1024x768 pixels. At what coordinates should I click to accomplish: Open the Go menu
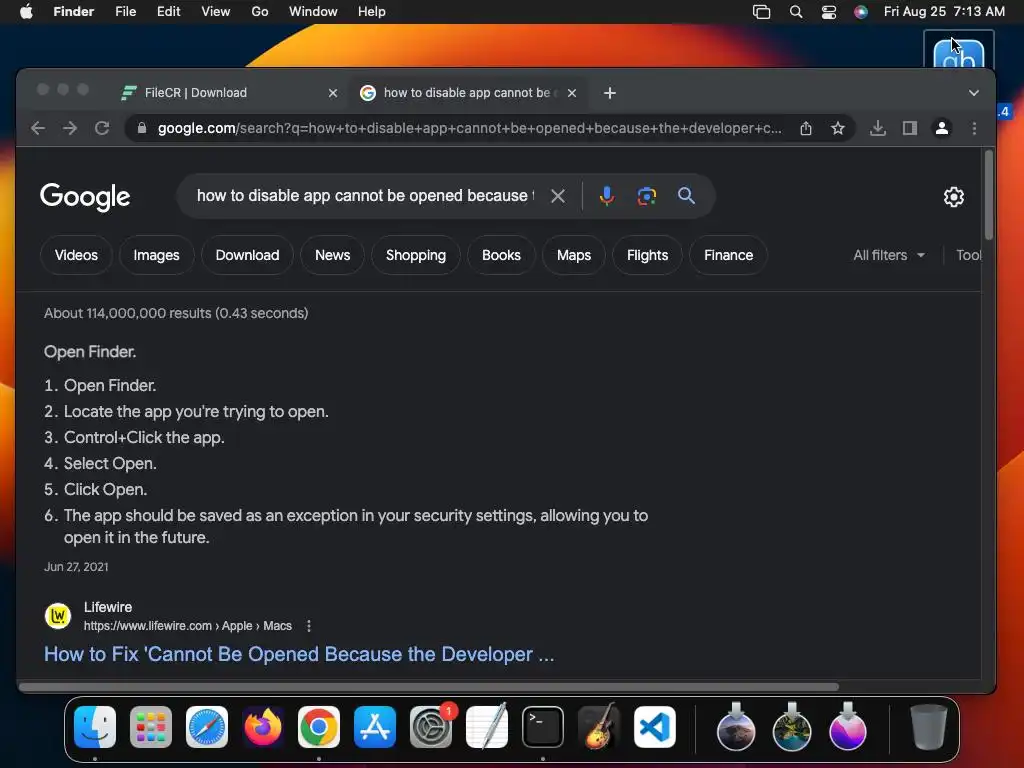point(260,12)
